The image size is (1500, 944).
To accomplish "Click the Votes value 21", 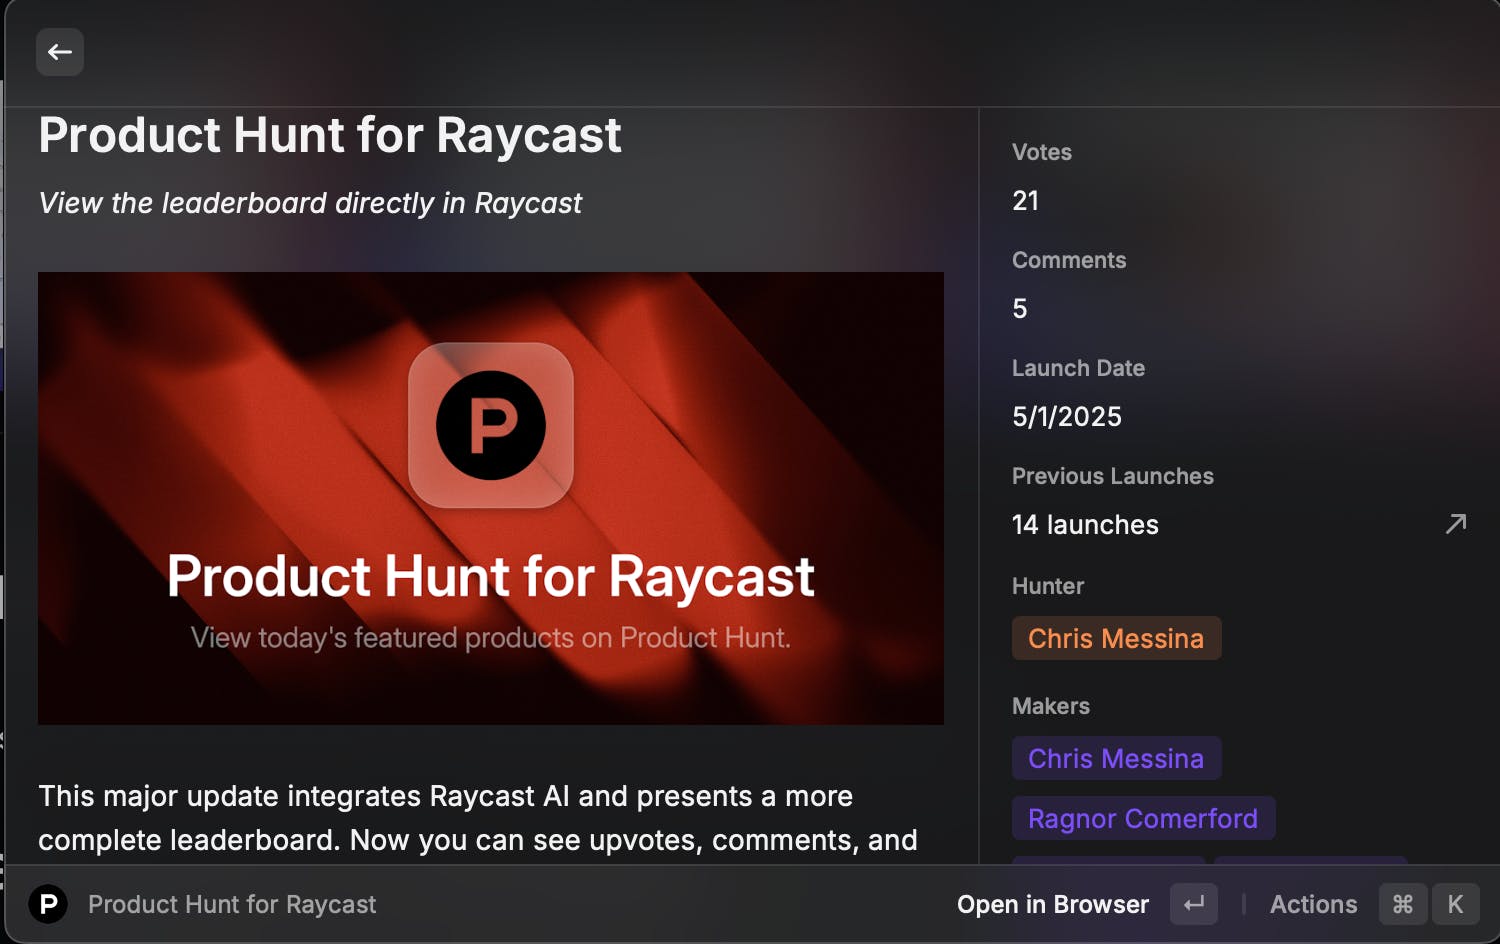I will click(x=1026, y=200).
